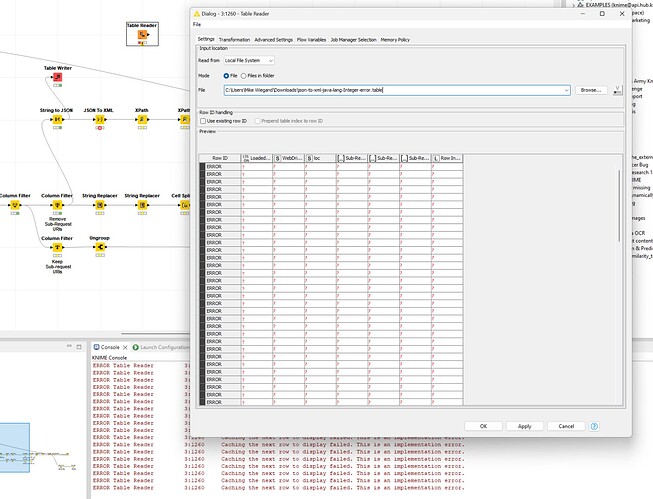653x499 pixels.
Task: Click the Launch Configuration green icon
Action: [135, 347]
